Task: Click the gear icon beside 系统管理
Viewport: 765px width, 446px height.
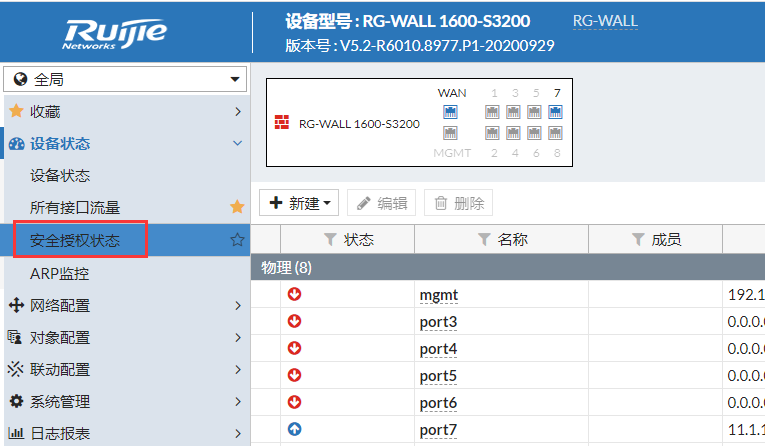Action: pos(16,401)
